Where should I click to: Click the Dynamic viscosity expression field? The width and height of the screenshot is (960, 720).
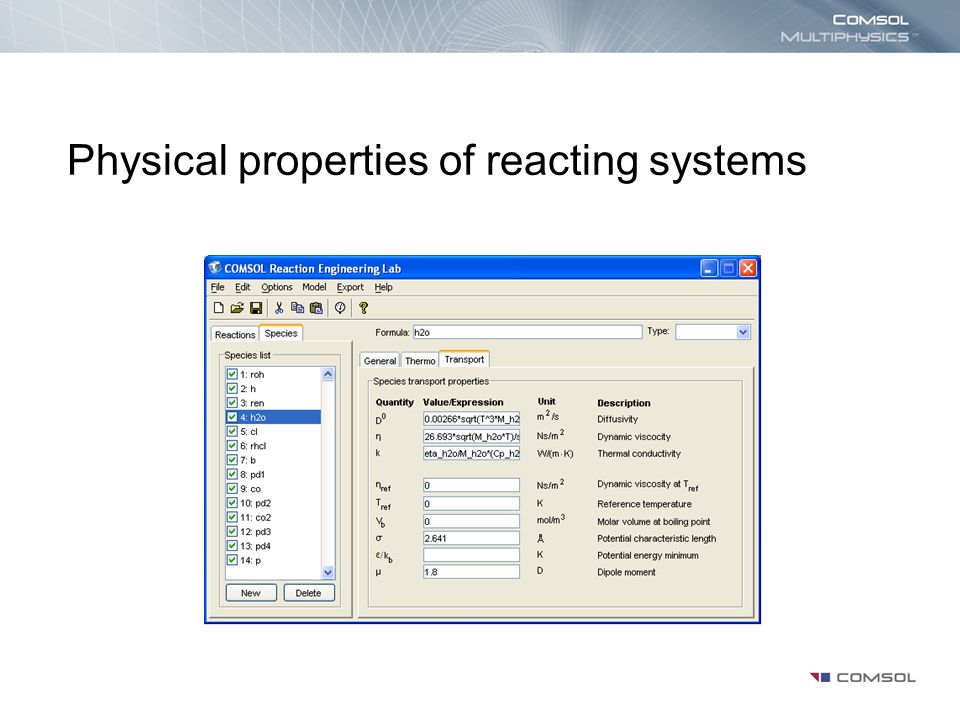[471, 437]
